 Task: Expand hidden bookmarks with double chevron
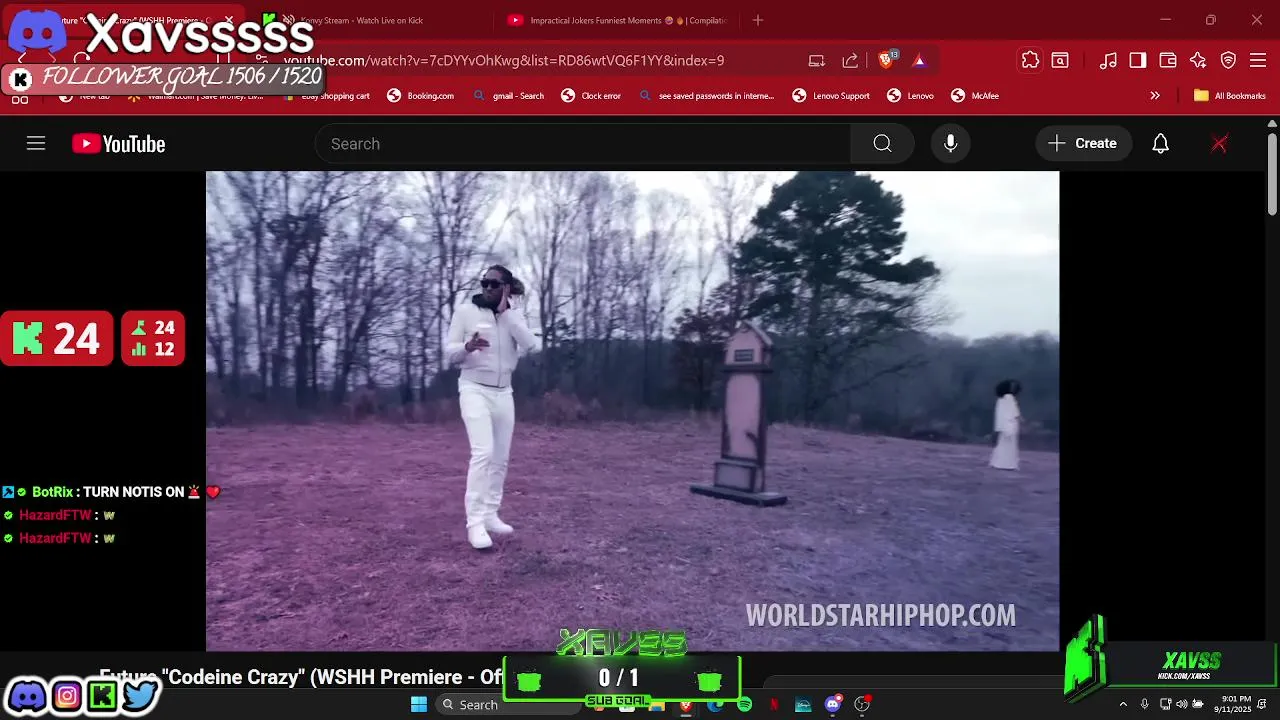[1155, 96]
